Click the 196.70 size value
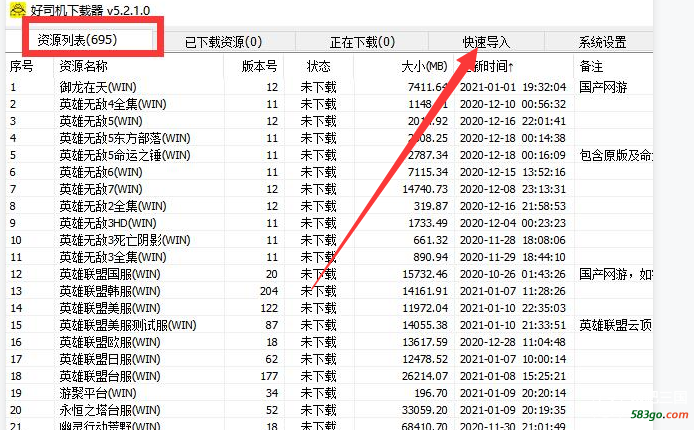 [x=431, y=393]
